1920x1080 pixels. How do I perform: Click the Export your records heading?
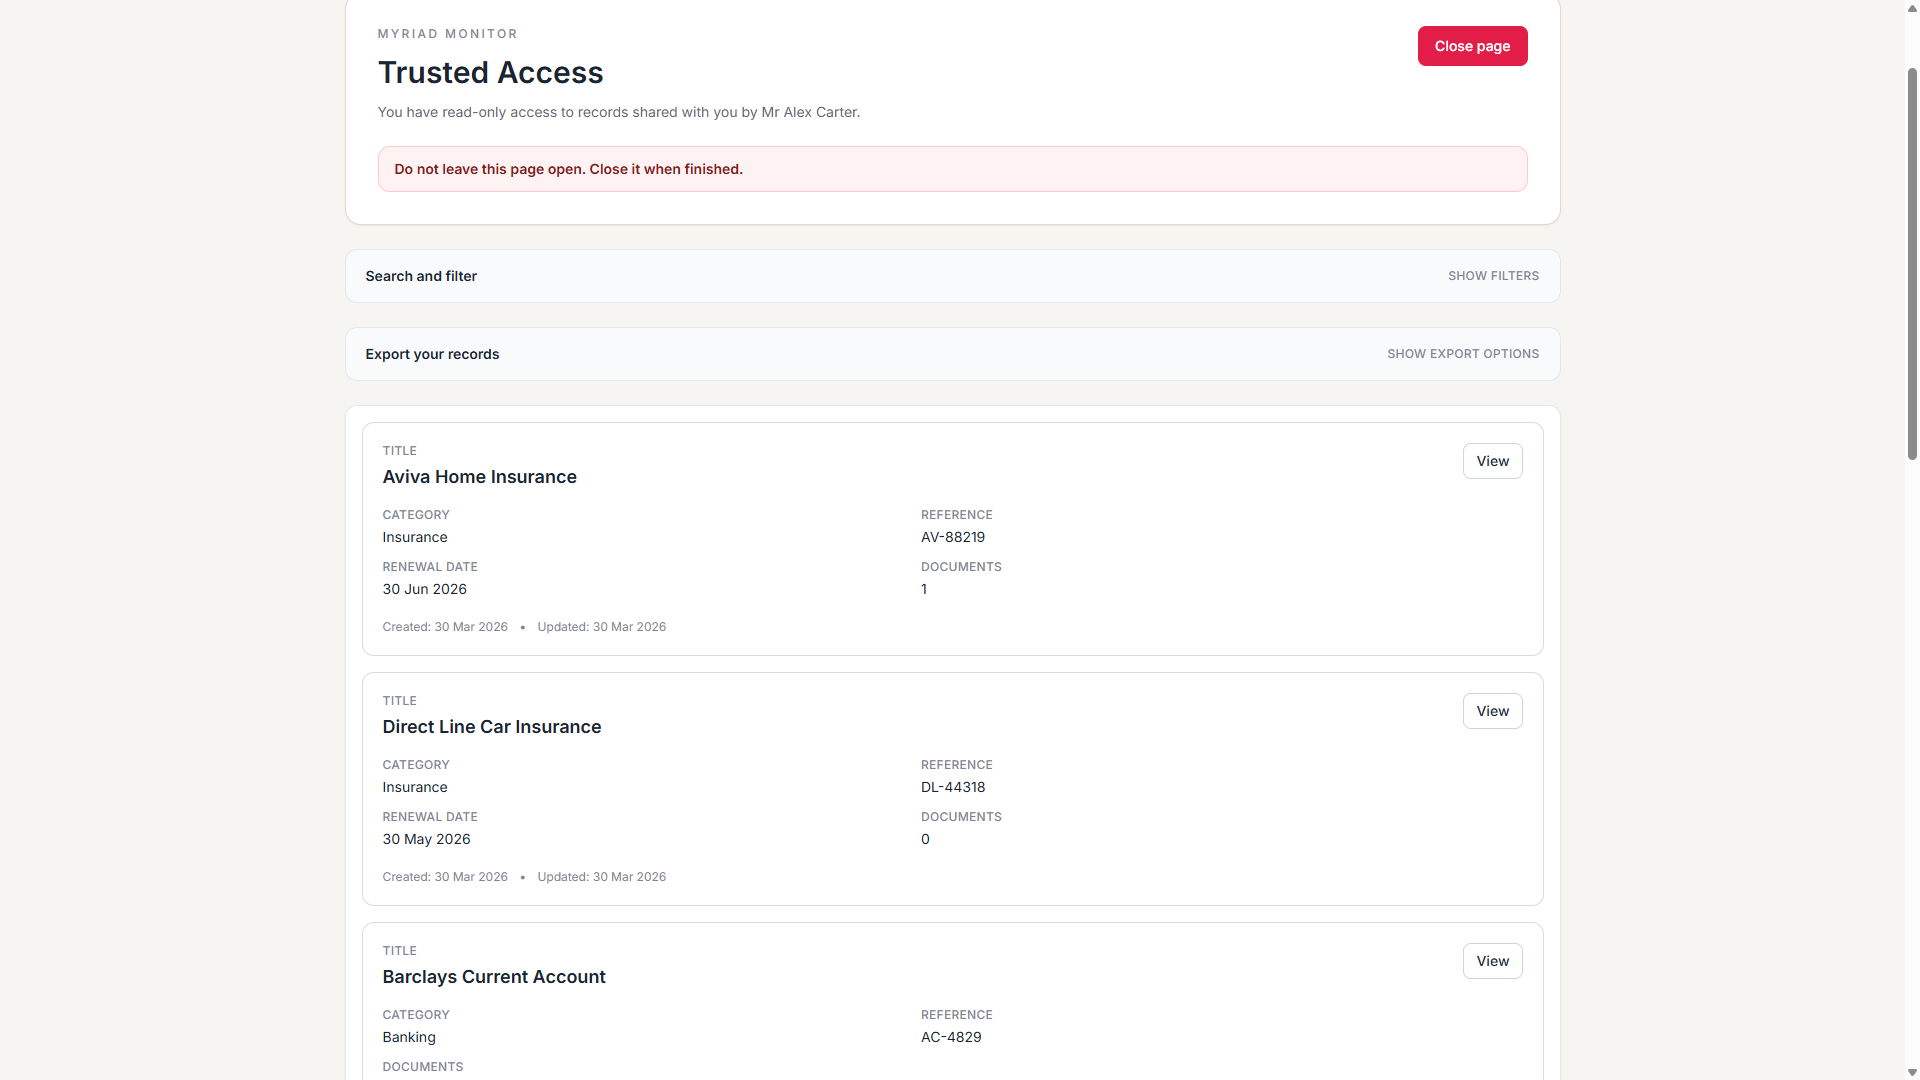click(x=431, y=353)
